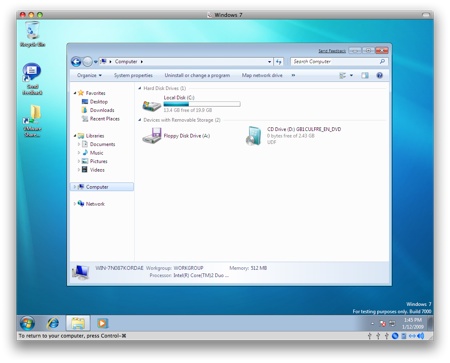
Task: Click Map network drive
Action: (262, 75)
